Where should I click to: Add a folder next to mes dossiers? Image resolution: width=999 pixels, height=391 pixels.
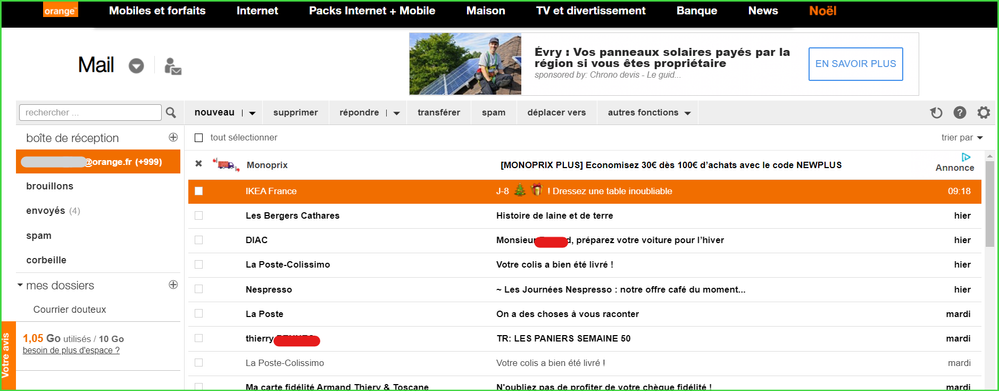click(173, 285)
